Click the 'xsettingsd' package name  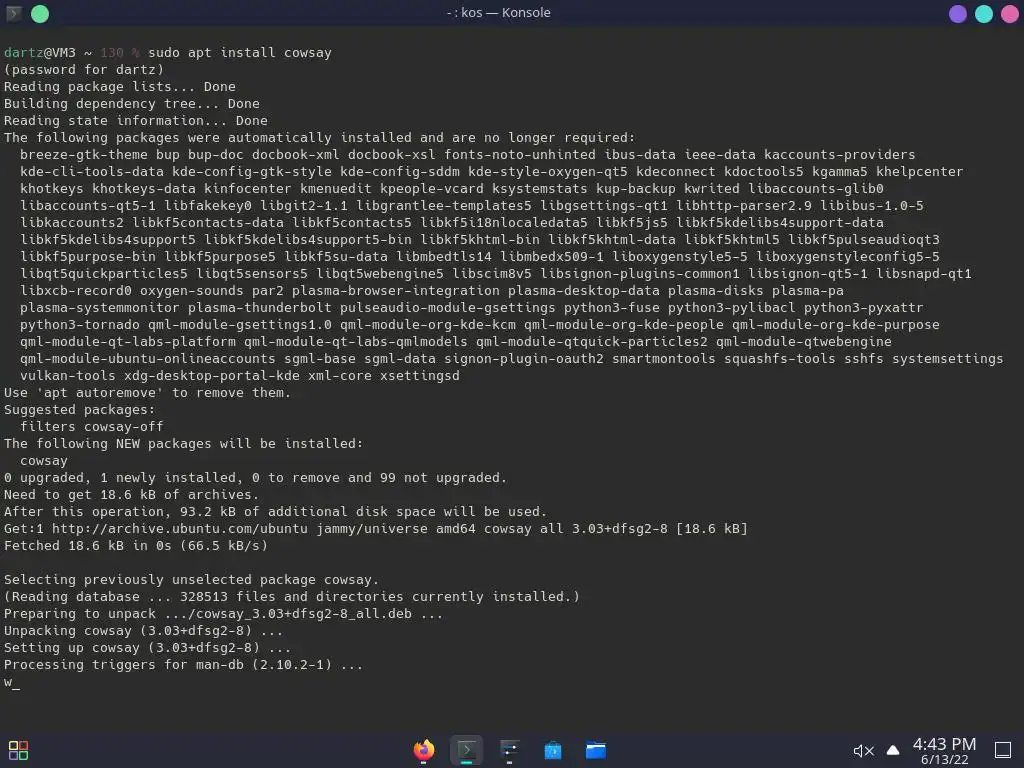coord(420,375)
